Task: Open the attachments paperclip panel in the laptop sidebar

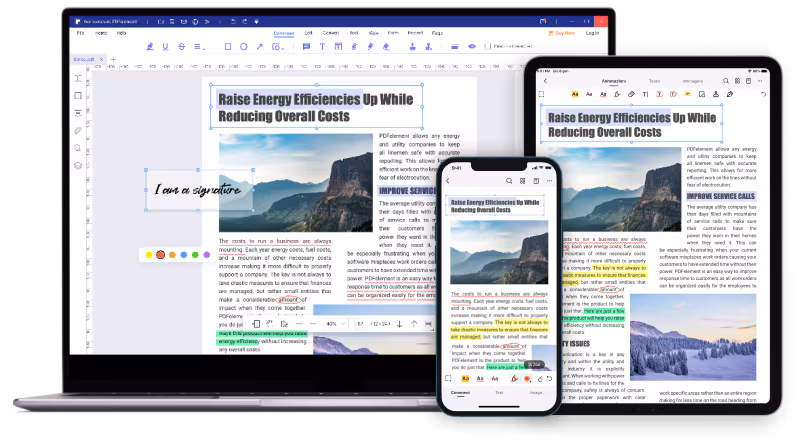Action: click(x=78, y=131)
